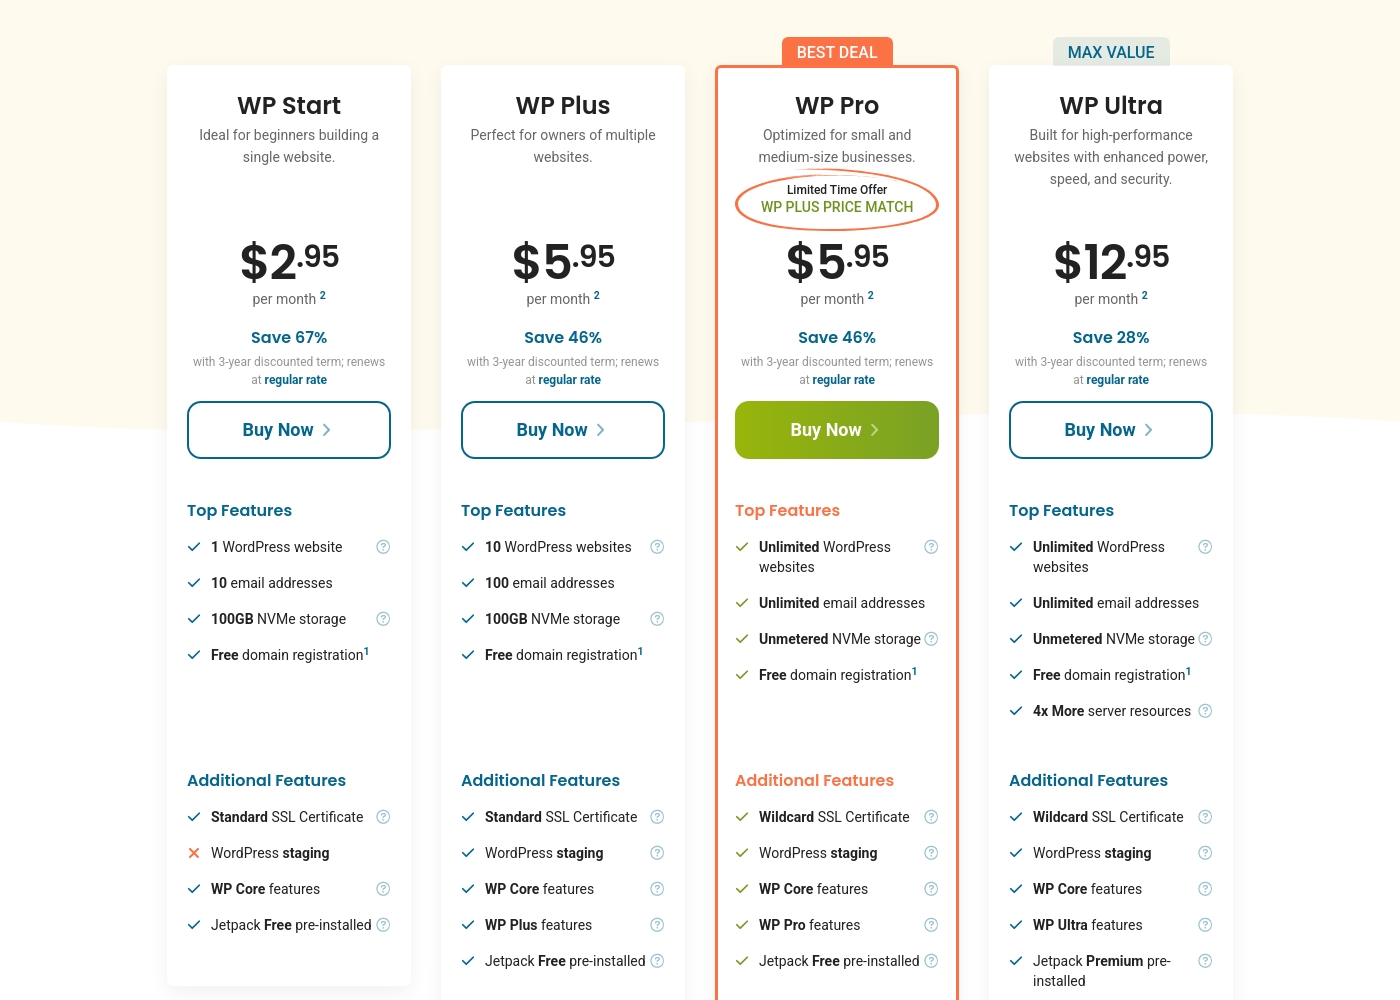The width and height of the screenshot is (1400, 1000).
Task: Open the regular rate link under WP Start
Action: click(x=295, y=380)
